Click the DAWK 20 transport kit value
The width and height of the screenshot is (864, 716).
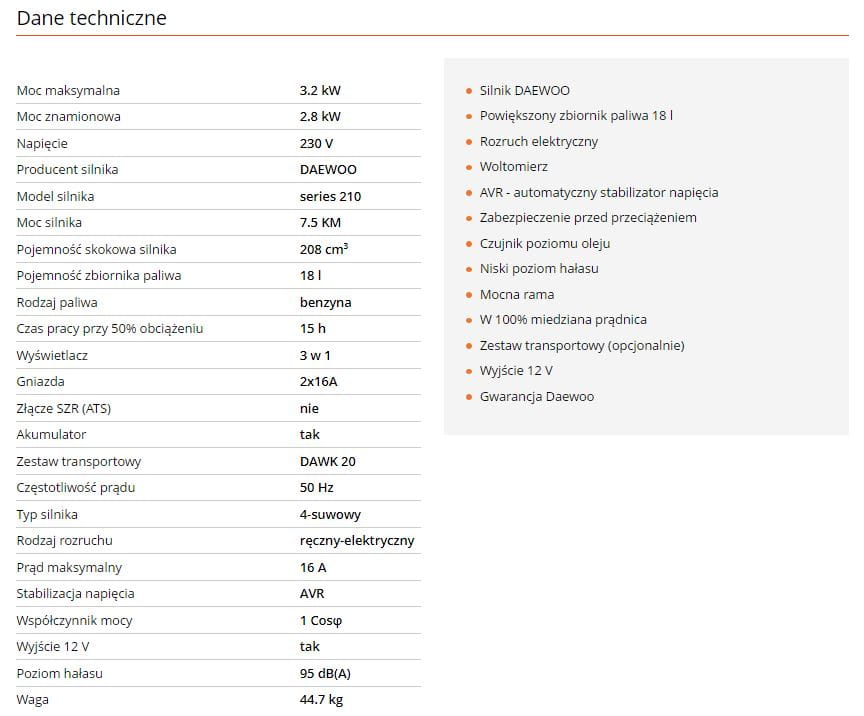(x=327, y=461)
